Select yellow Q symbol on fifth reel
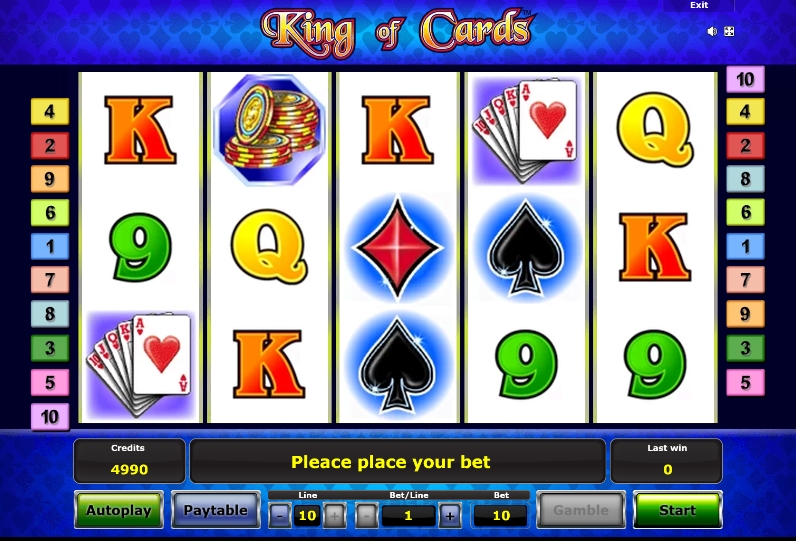 pyautogui.click(x=655, y=129)
